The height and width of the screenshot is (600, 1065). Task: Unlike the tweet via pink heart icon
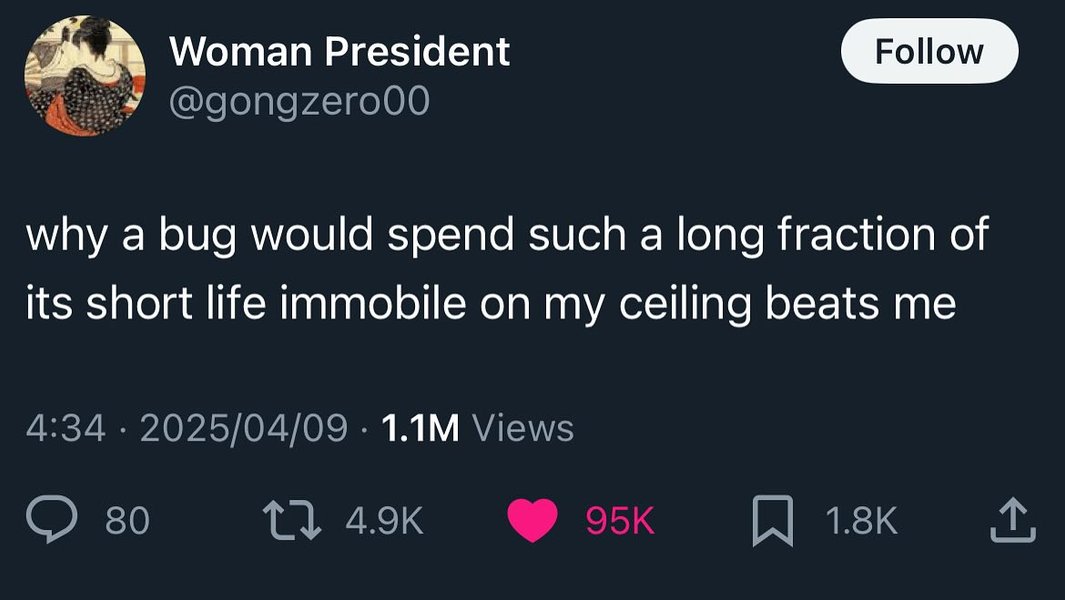pos(532,520)
